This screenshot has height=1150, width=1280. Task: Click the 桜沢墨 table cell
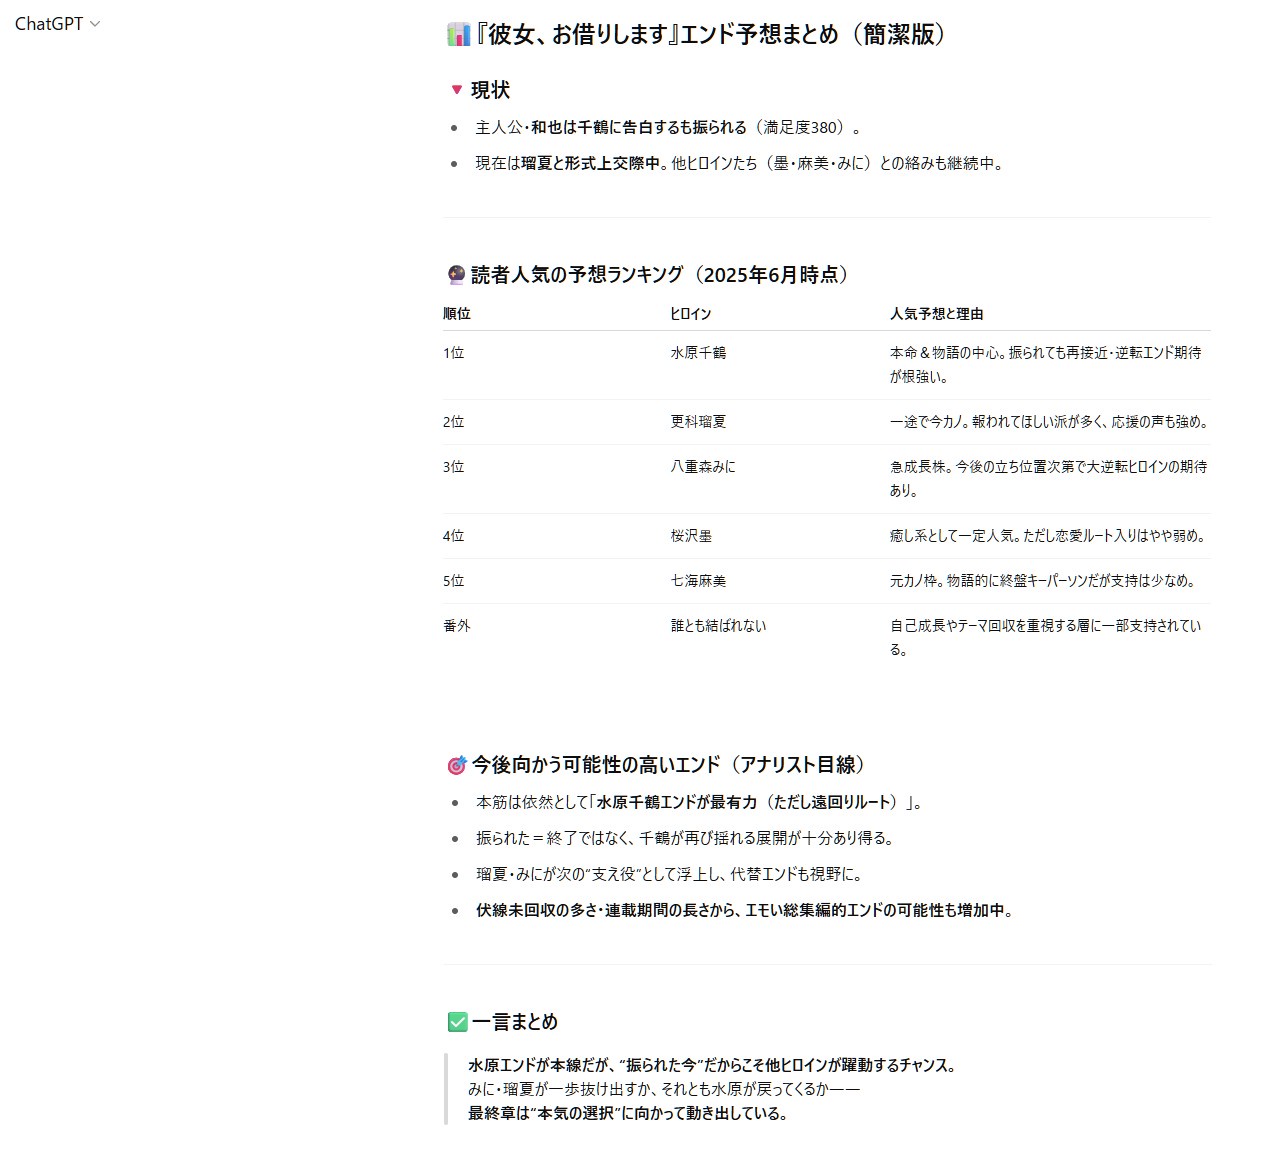pos(691,536)
